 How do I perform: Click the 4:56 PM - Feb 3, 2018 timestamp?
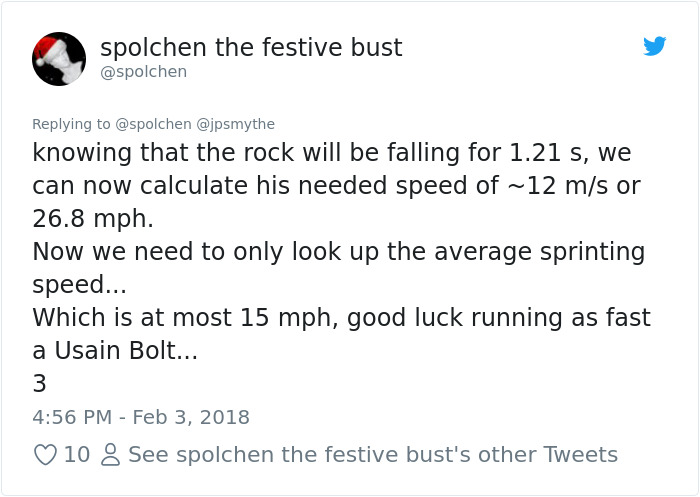tap(141, 416)
